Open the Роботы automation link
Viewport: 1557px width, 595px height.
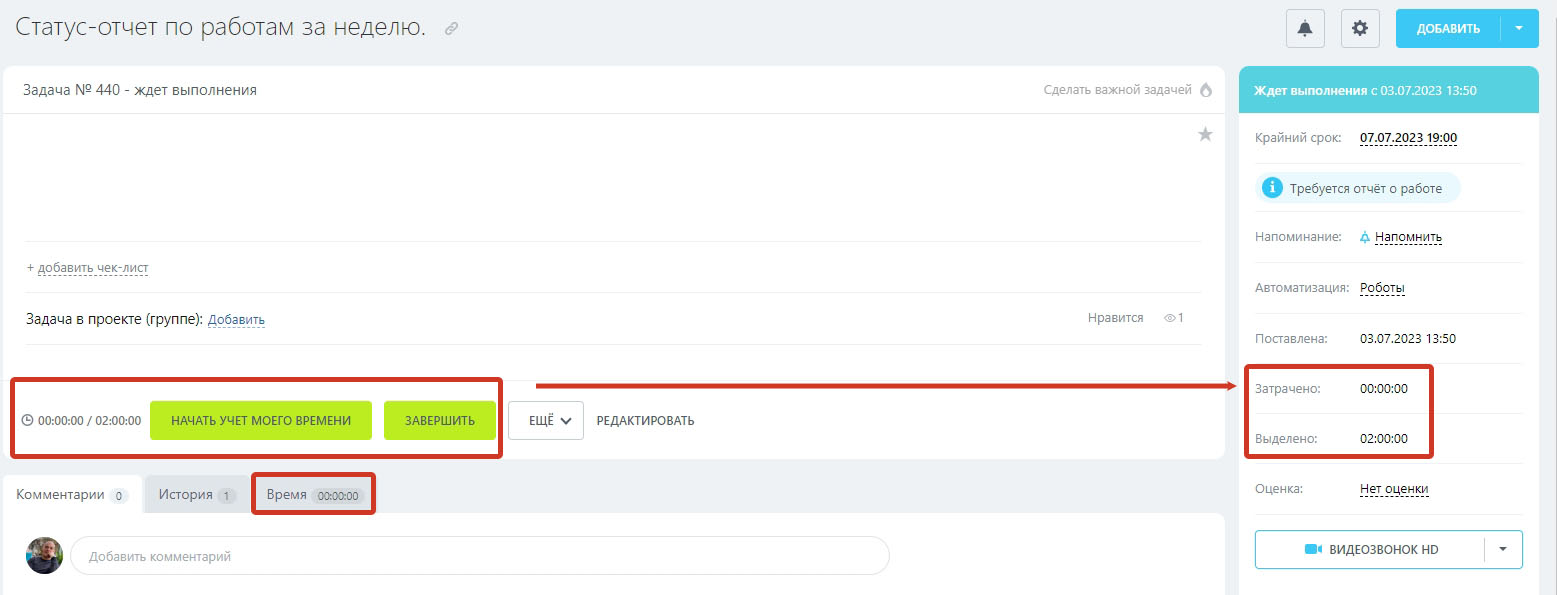[x=1382, y=288]
